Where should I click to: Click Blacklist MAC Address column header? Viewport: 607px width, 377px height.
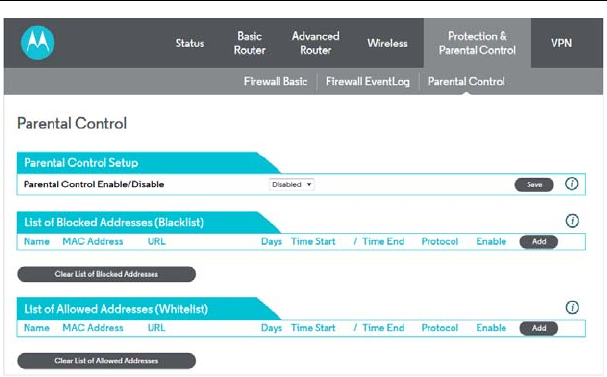pos(93,242)
